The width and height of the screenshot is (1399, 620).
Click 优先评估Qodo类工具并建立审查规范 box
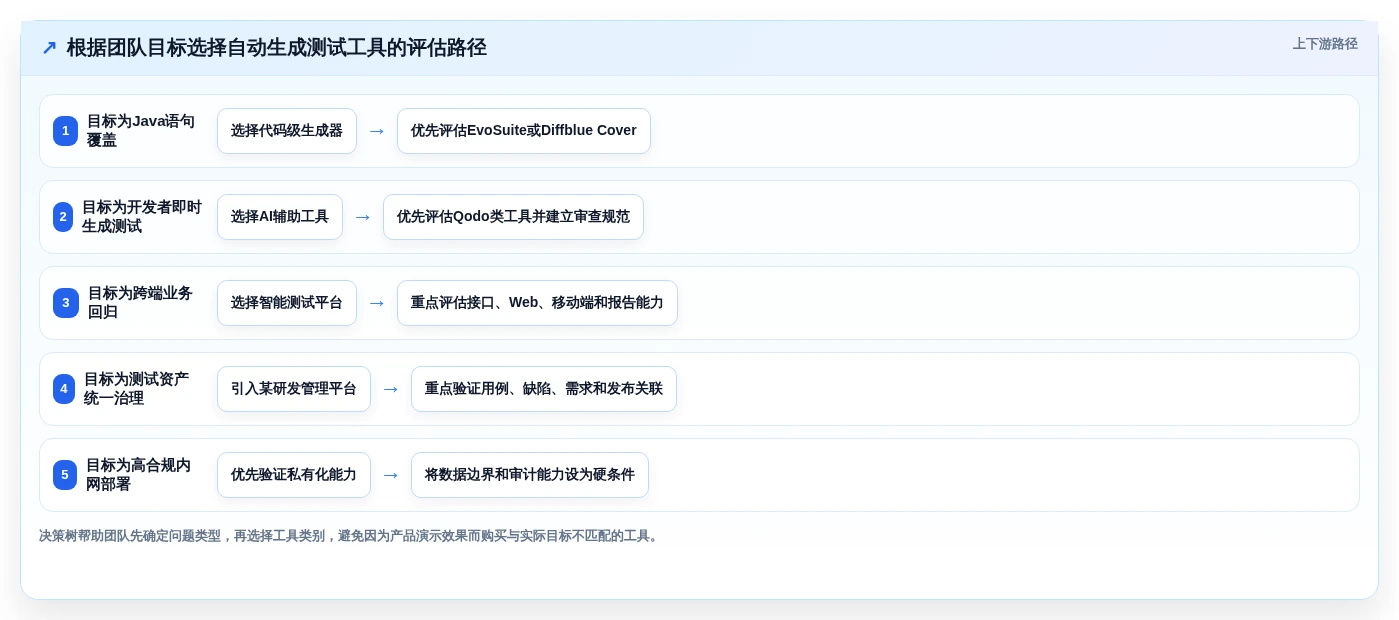click(513, 217)
